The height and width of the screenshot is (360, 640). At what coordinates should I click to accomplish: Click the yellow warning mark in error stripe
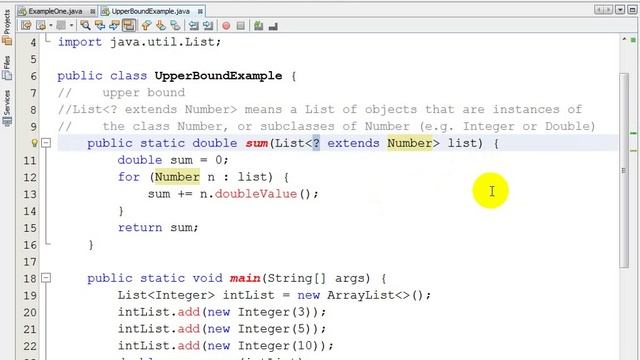[x=633, y=151]
